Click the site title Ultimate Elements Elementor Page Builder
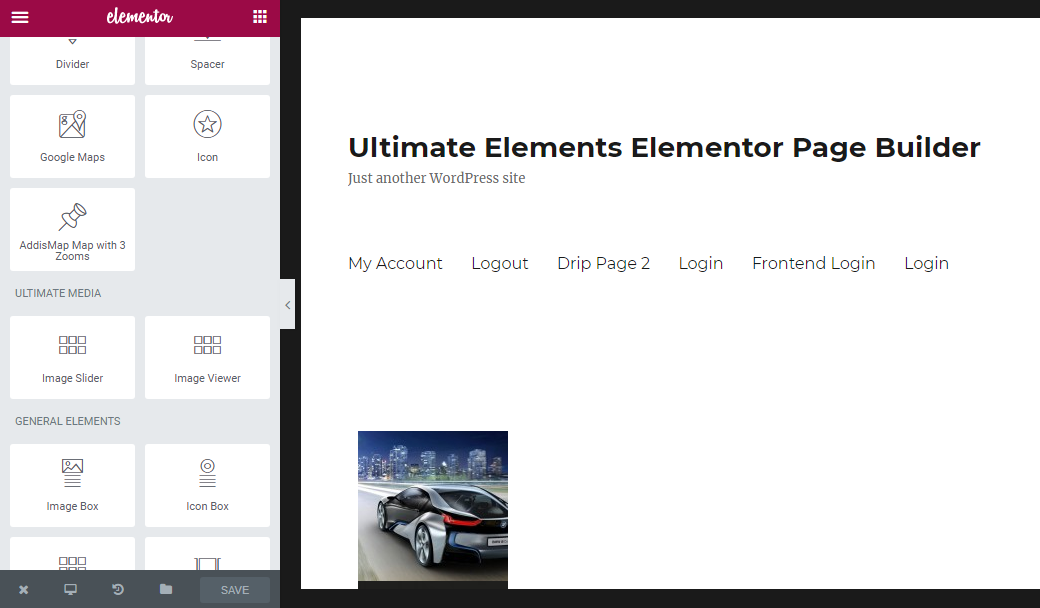Viewport: 1040px width, 608px height. coord(664,147)
